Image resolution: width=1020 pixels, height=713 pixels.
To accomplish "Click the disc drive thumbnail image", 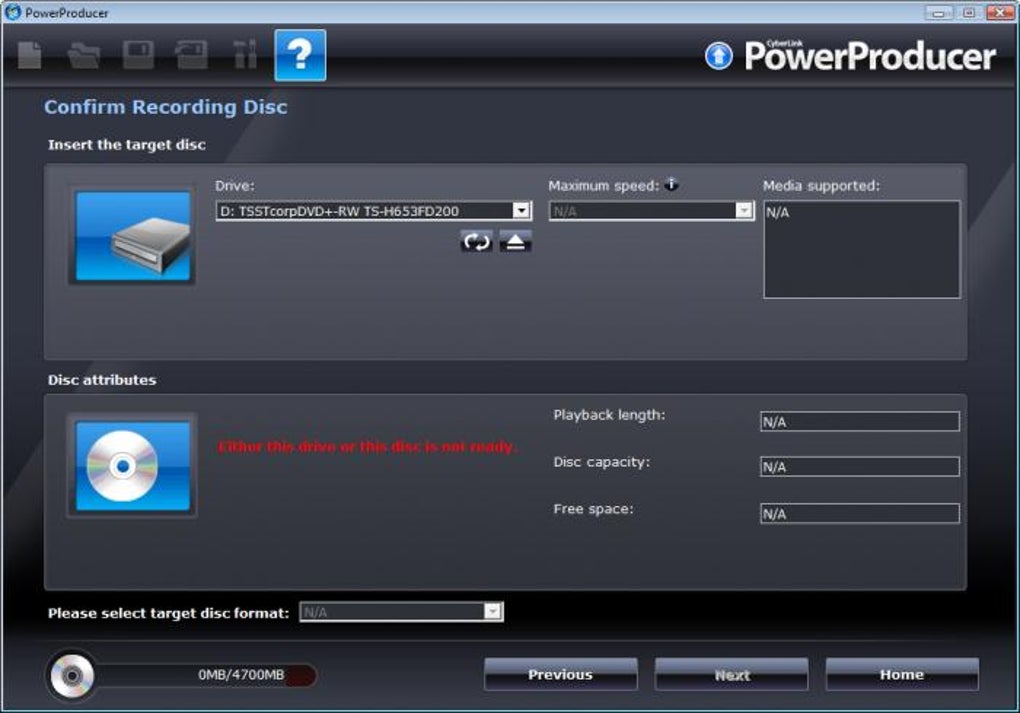I will click(133, 236).
